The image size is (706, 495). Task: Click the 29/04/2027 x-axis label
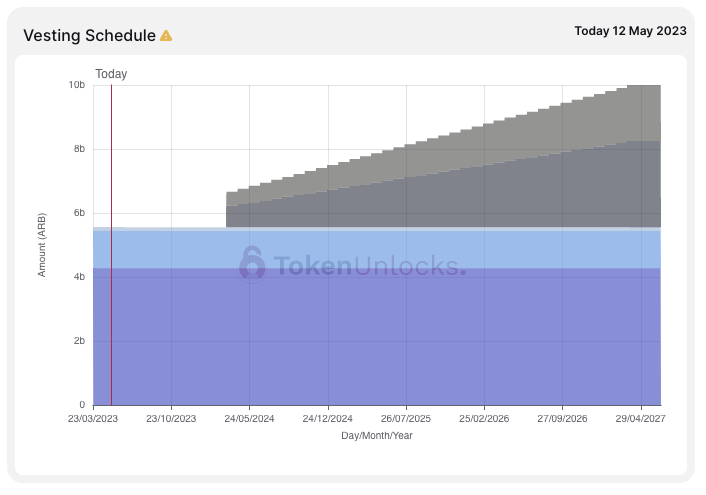[640, 419]
